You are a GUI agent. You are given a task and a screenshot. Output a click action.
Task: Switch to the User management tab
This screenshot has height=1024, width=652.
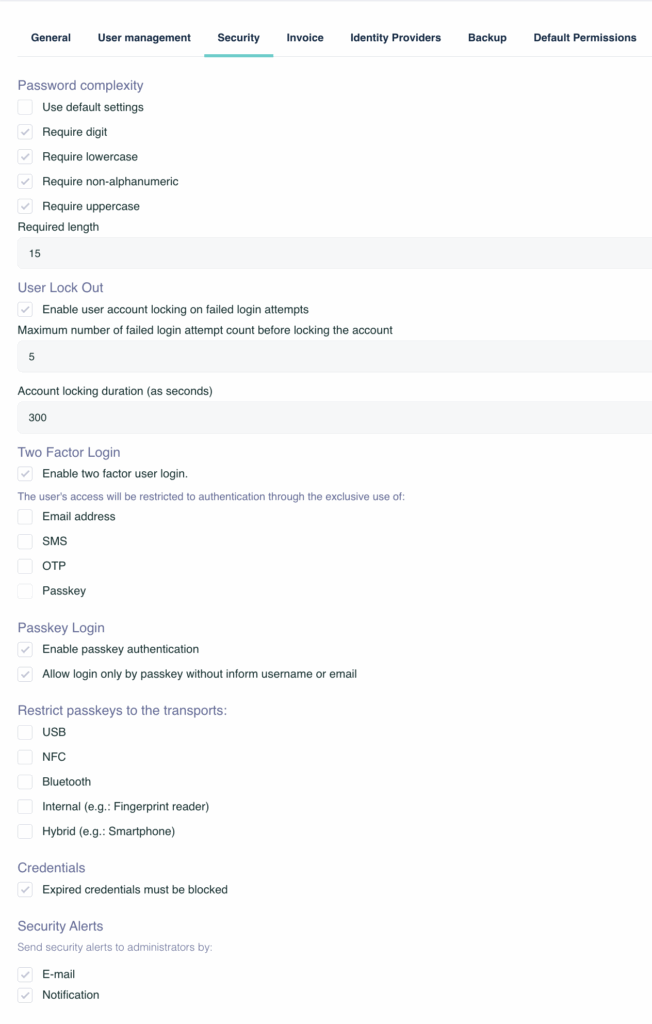[x=144, y=38]
